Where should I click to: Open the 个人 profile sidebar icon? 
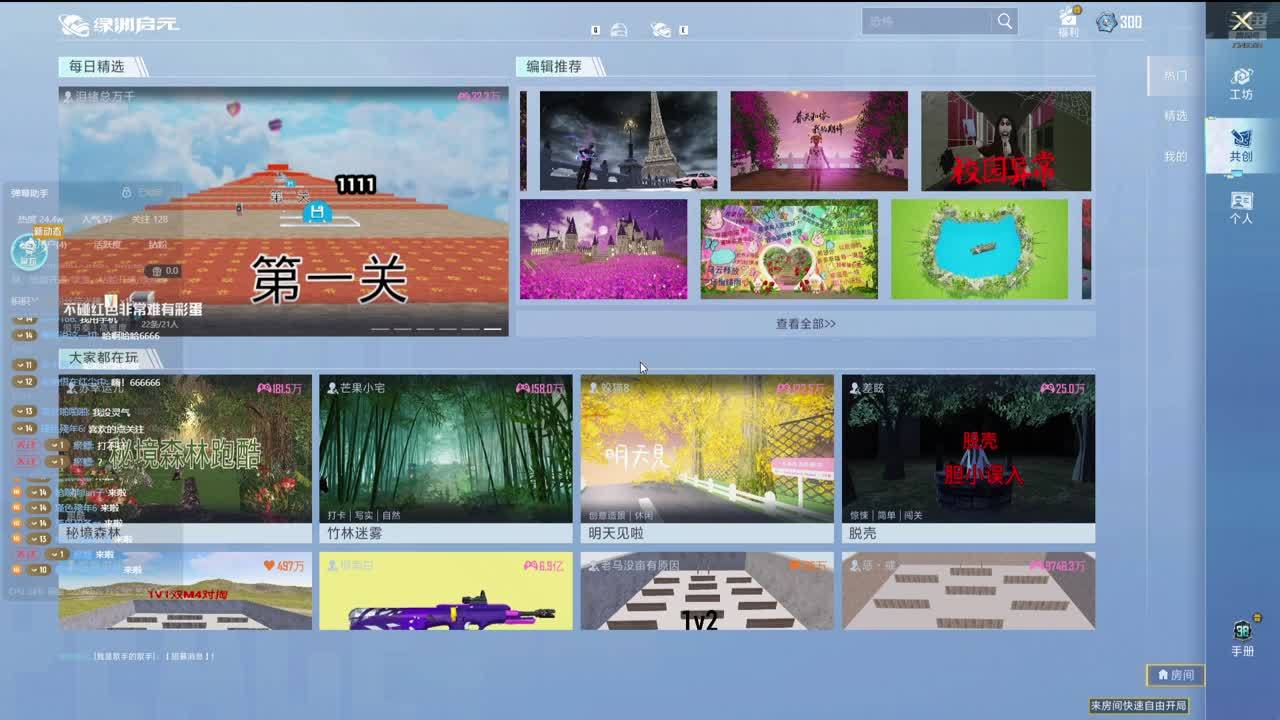click(1241, 207)
